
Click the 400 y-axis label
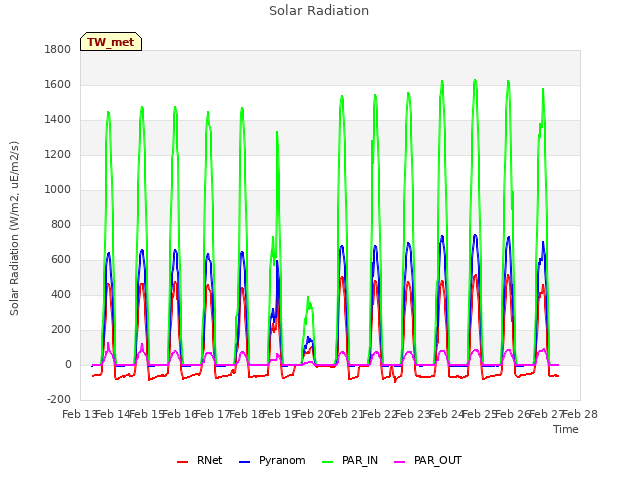[x=61, y=295]
